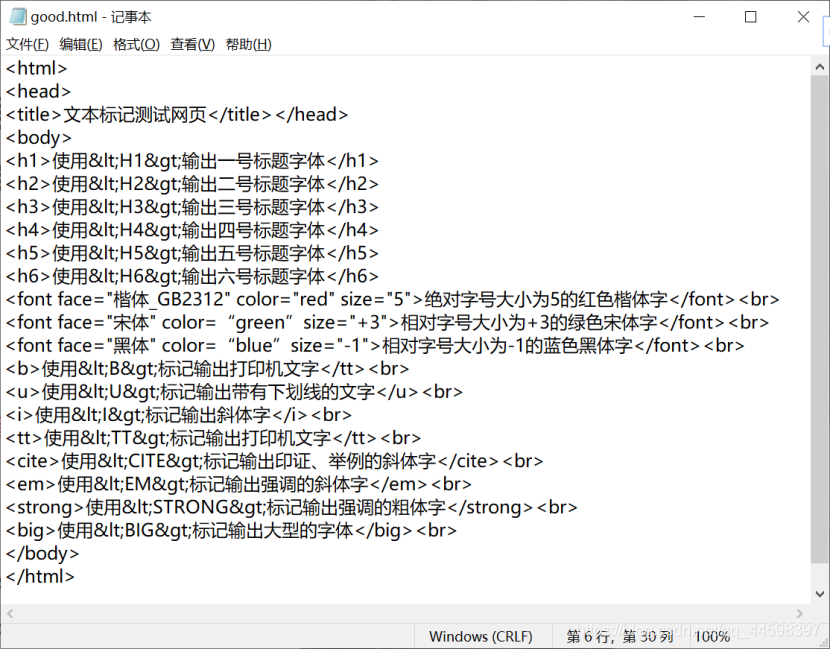Click the <em> line 强调的斜体字
Image resolution: width=830 pixels, height=649 pixels.
click(238, 484)
